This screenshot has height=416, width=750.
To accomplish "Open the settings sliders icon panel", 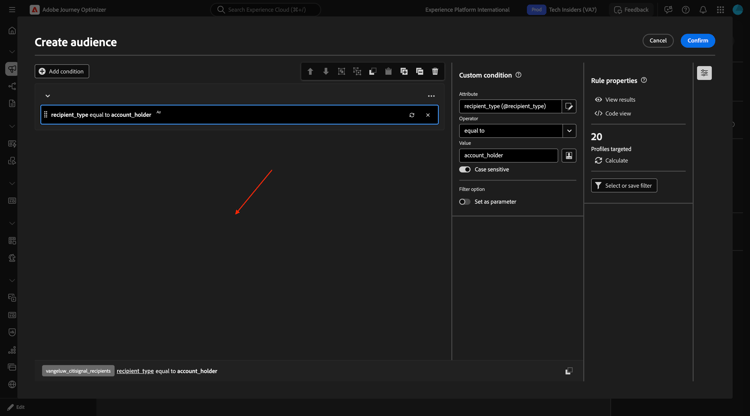I will pos(704,73).
